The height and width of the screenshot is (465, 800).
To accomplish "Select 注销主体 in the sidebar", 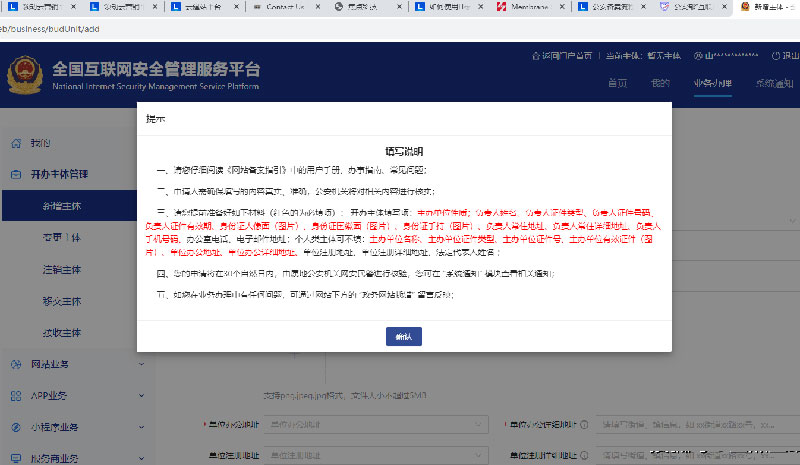I will pyautogui.click(x=60, y=268).
